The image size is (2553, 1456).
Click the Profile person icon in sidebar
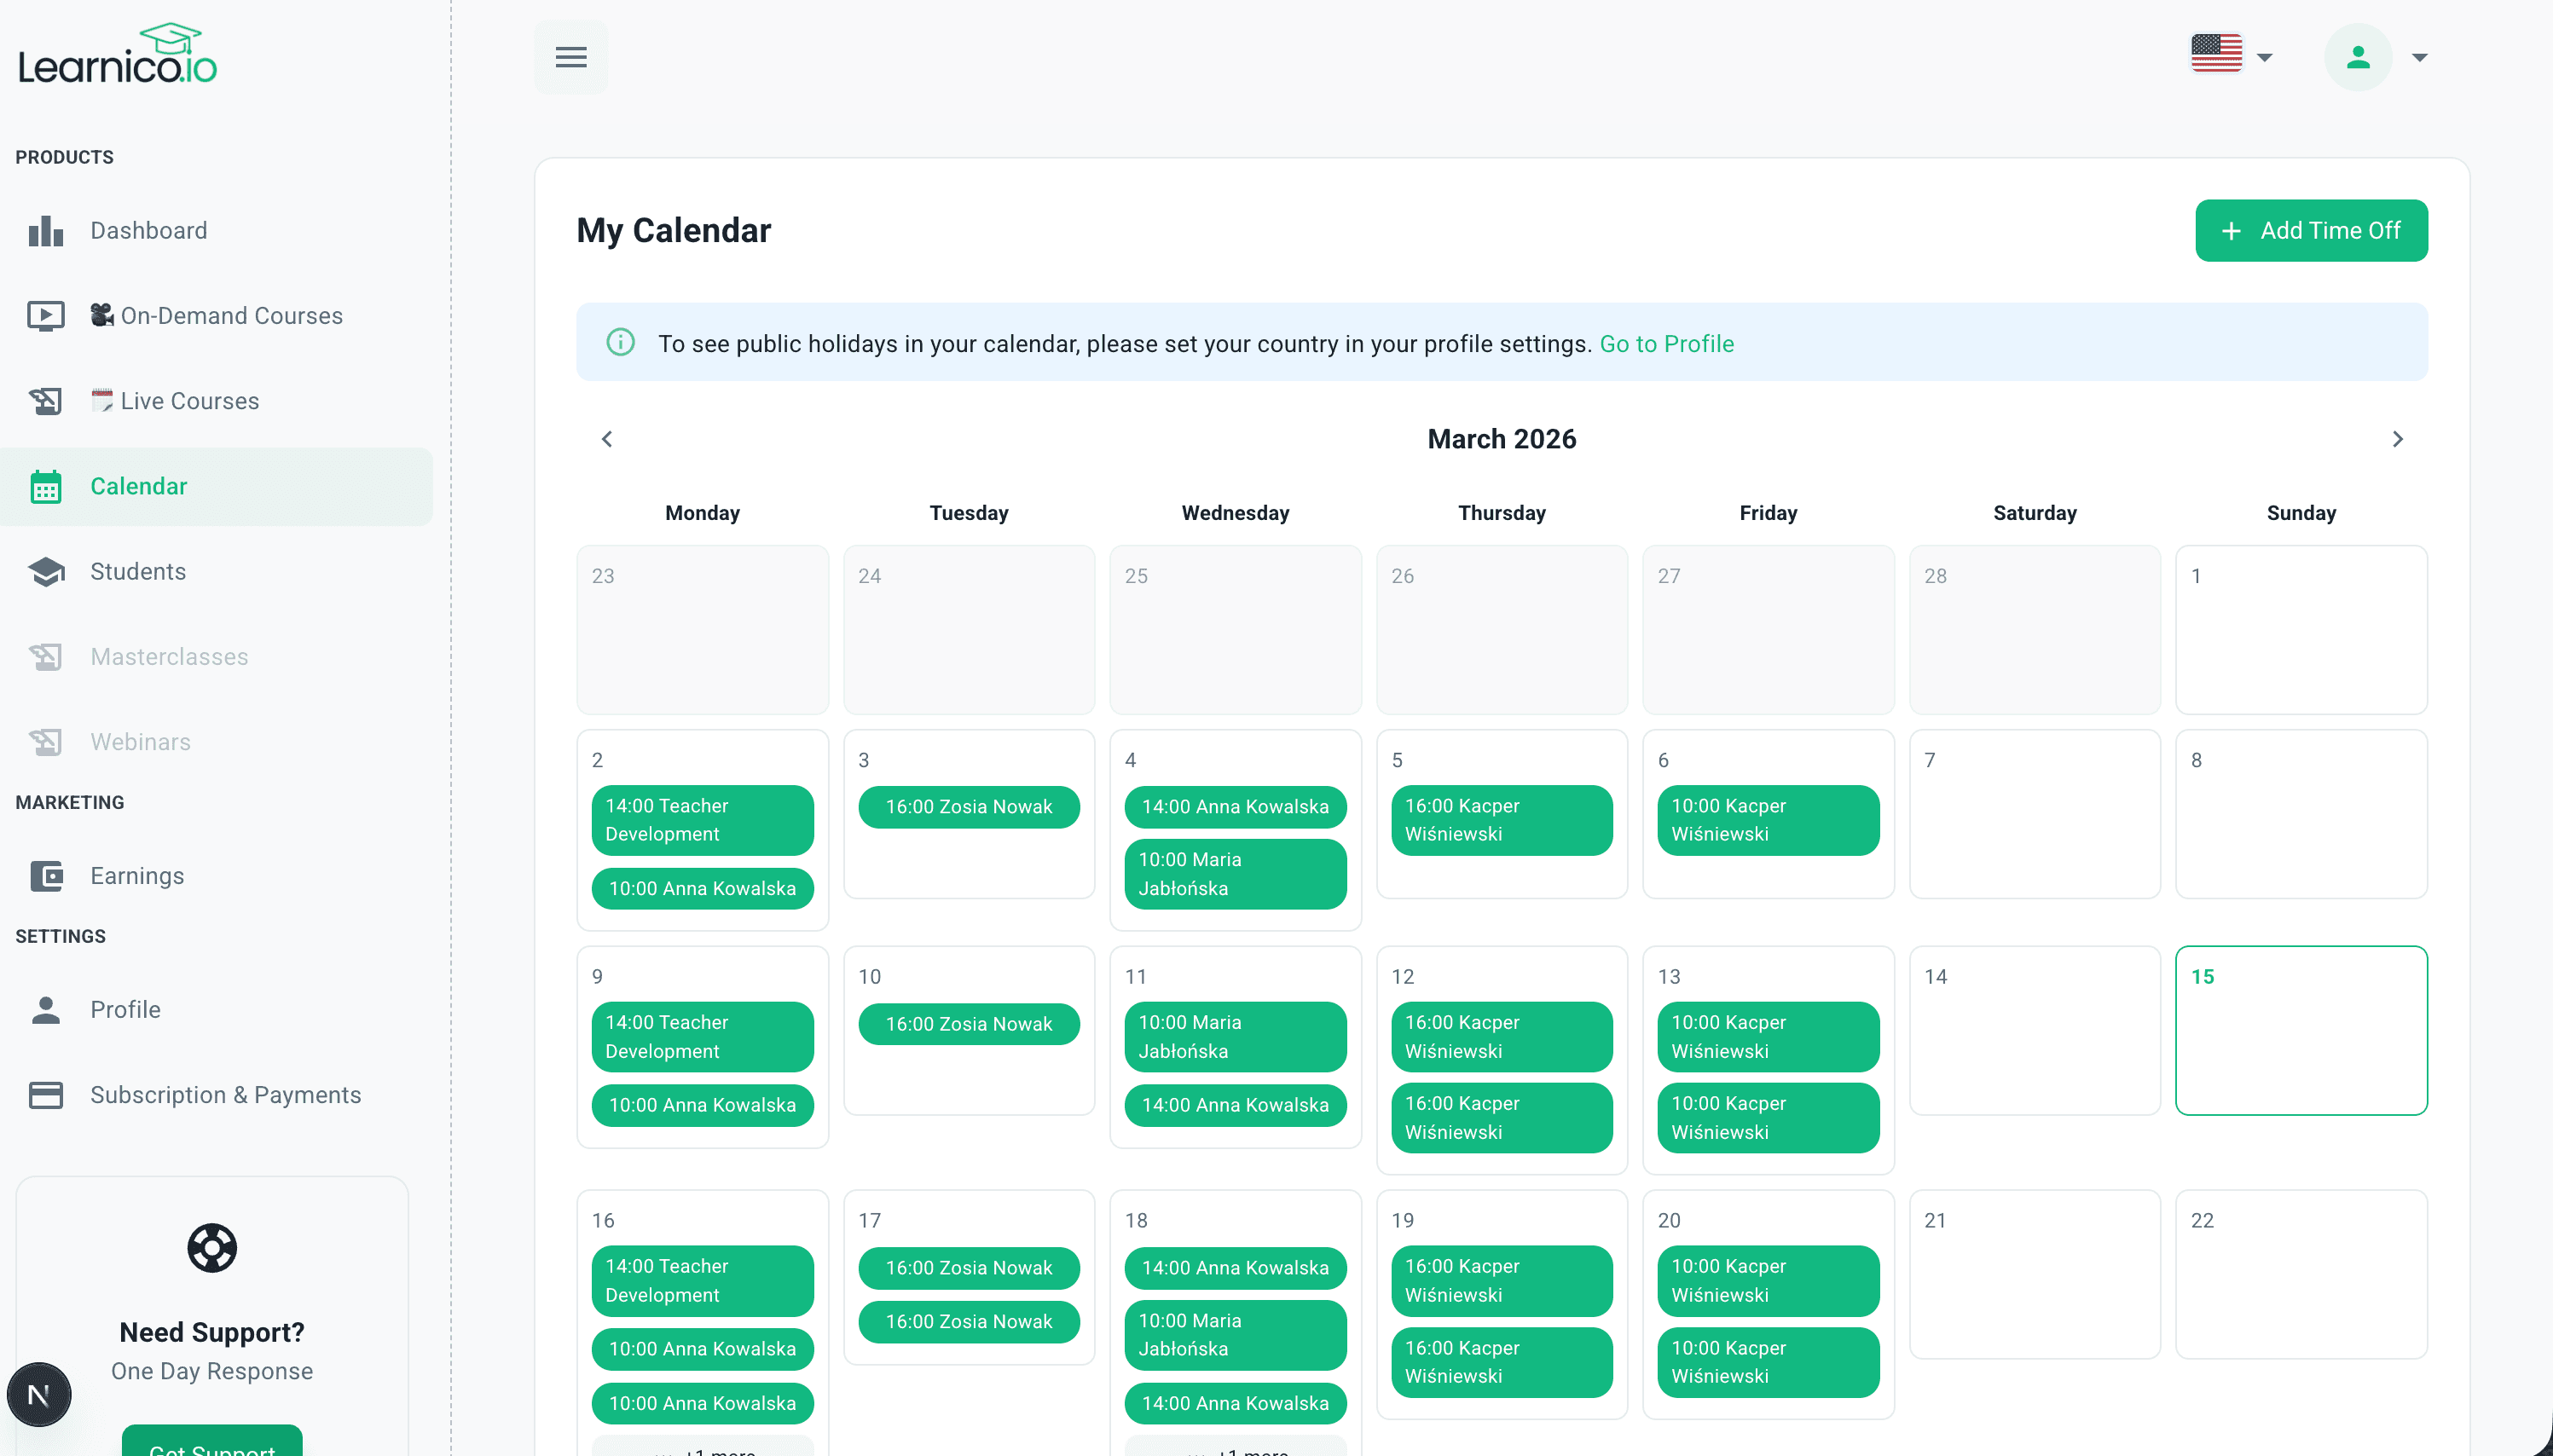coord(46,1010)
